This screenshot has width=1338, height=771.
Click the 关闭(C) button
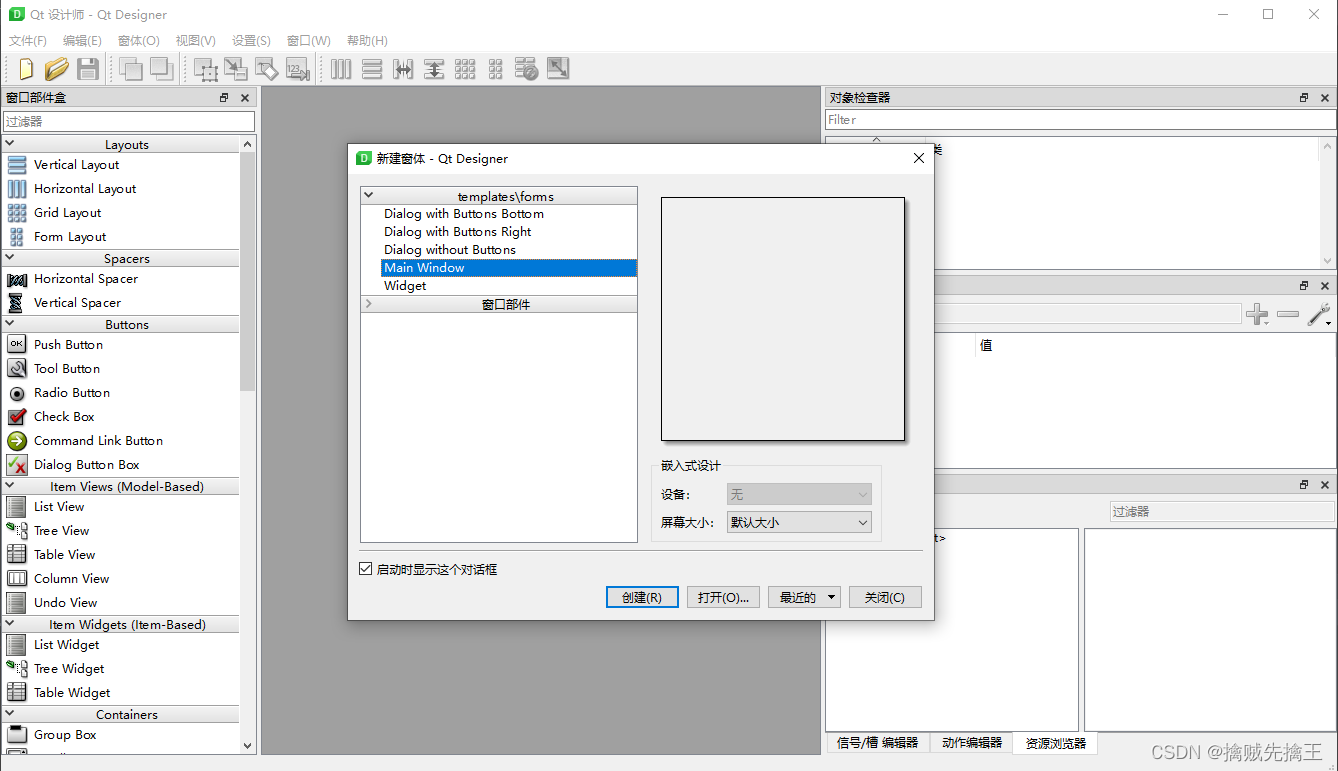tap(885, 597)
